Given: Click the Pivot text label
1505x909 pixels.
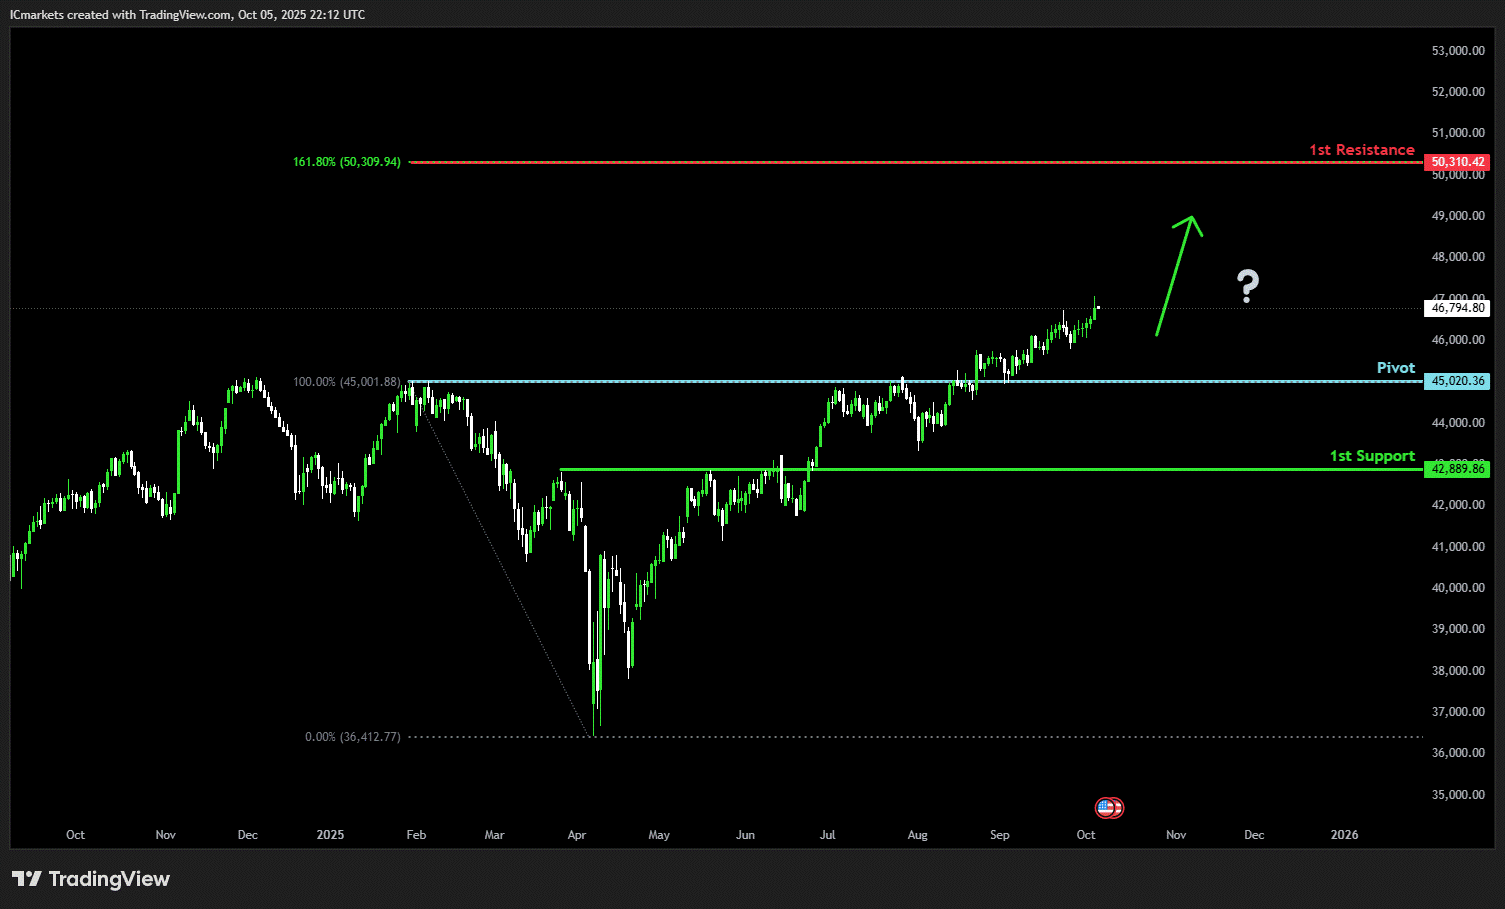Looking at the screenshot, I should (x=1395, y=368).
